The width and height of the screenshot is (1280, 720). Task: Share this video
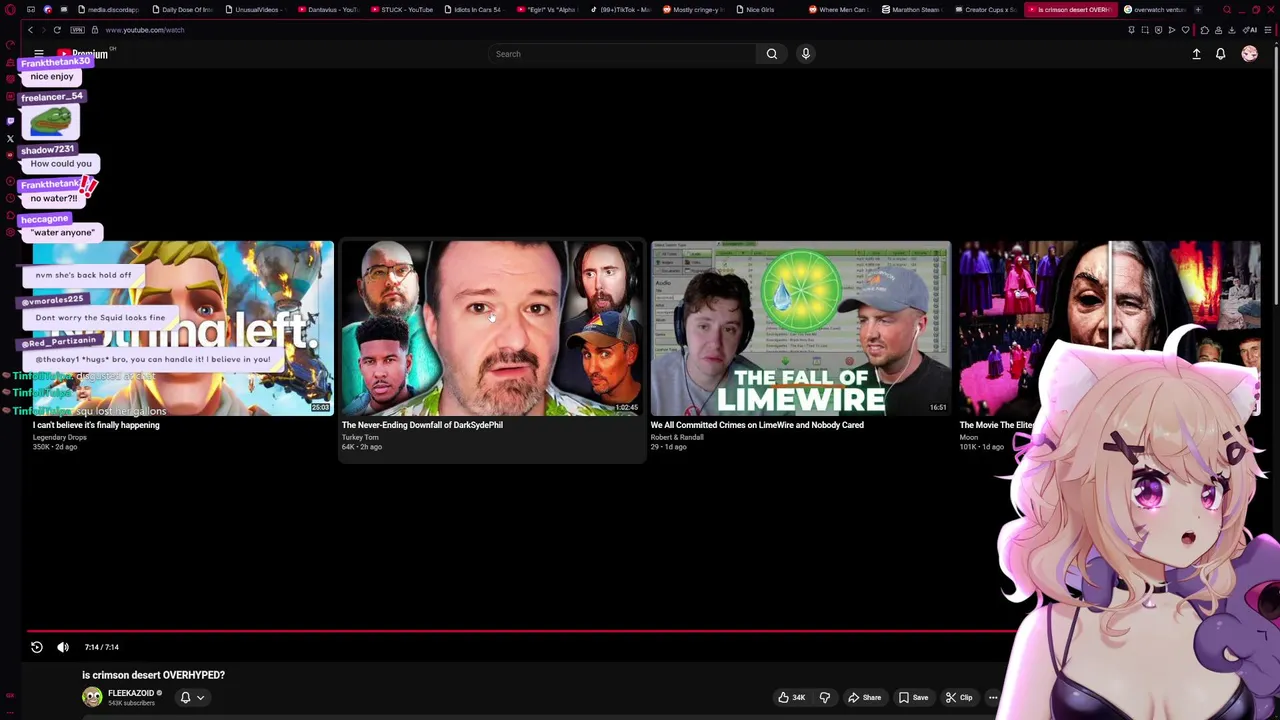point(865,698)
